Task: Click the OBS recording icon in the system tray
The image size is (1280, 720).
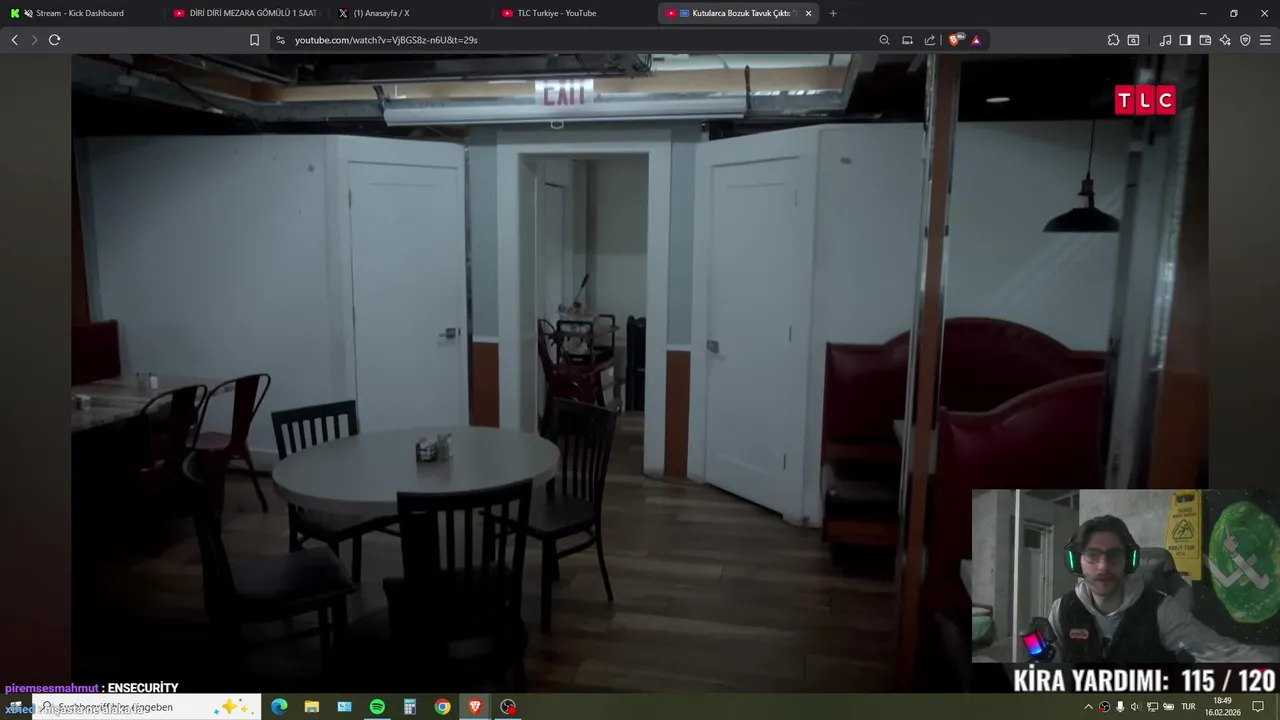Action: pos(1104,707)
